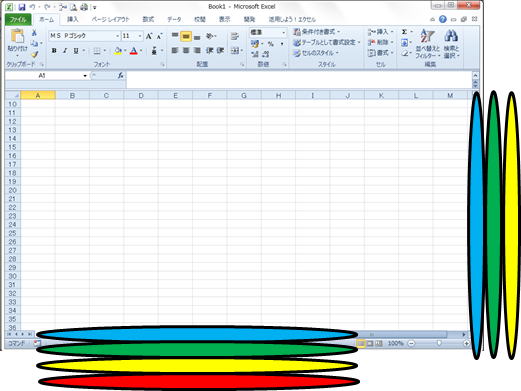Image resolution: width=521 pixels, height=391 pixels.
Task: Click the Merge and Center icon
Action: [235, 51]
